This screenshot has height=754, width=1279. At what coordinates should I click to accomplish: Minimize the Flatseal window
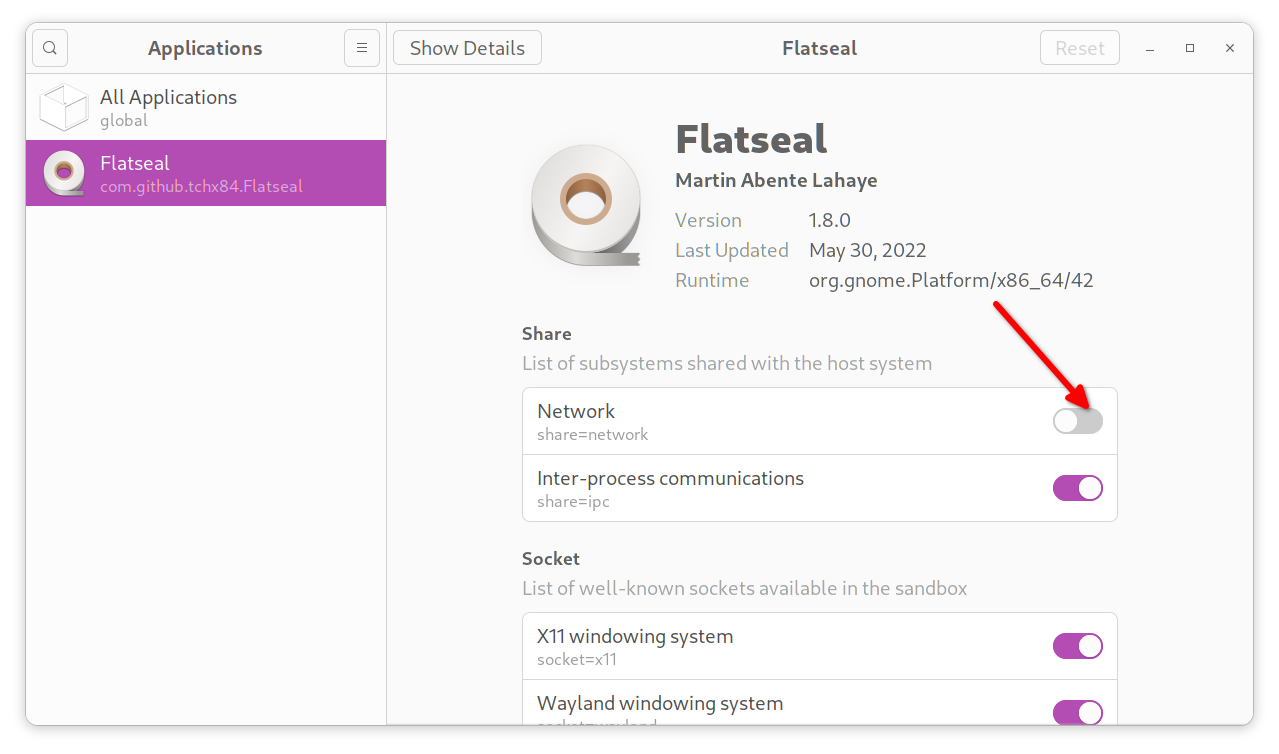(1150, 48)
